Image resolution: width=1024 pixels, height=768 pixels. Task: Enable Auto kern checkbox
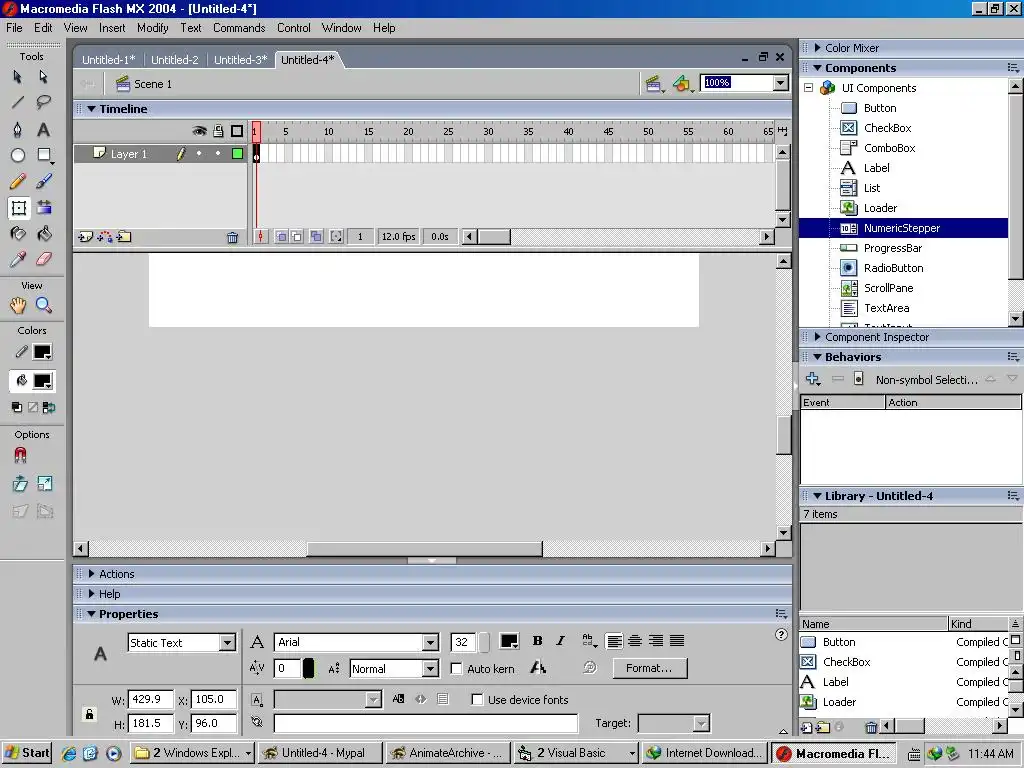coord(456,669)
